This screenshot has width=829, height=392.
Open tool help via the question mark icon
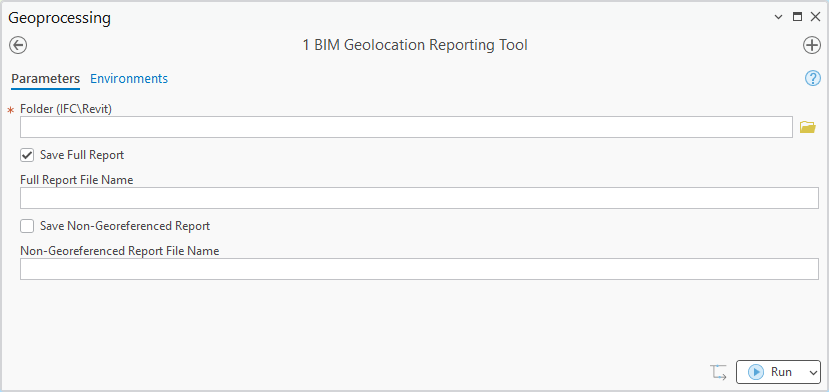click(813, 79)
